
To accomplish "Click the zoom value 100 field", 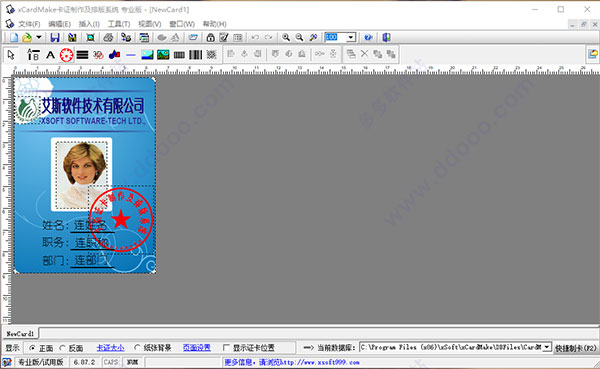I will tap(336, 37).
